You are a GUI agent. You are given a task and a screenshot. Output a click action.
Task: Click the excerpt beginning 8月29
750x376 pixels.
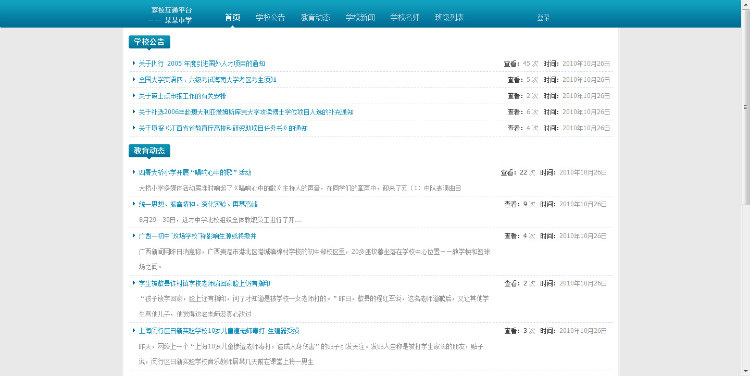[220, 220]
